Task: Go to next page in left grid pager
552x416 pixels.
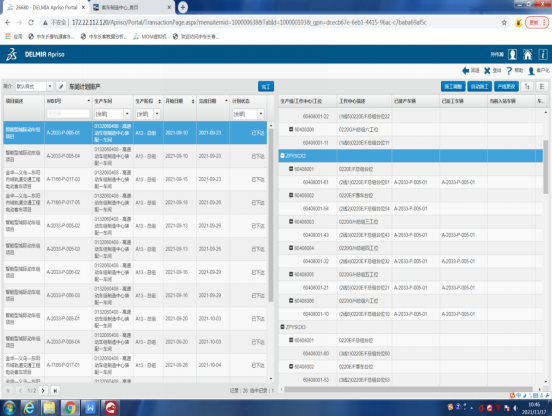Action: tap(43, 390)
